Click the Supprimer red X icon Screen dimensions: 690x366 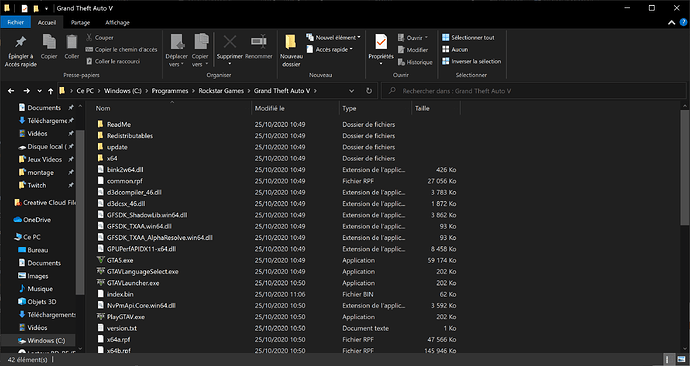(230, 42)
